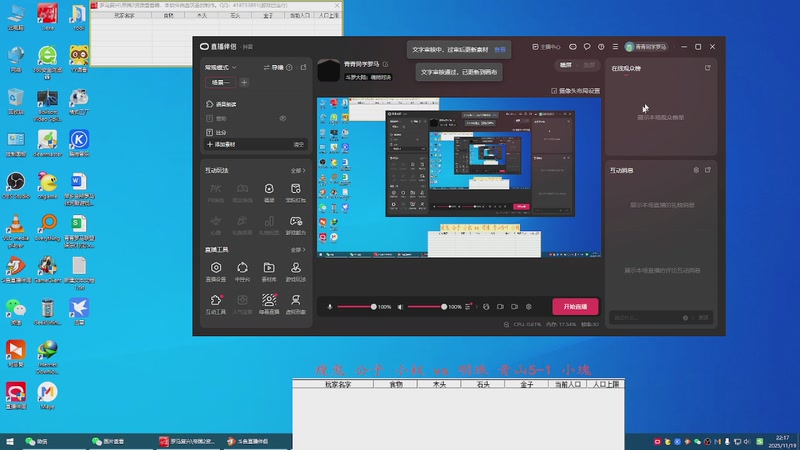Expand the 常规模式 mode dropdown
The width and height of the screenshot is (800, 450).
coord(221,67)
